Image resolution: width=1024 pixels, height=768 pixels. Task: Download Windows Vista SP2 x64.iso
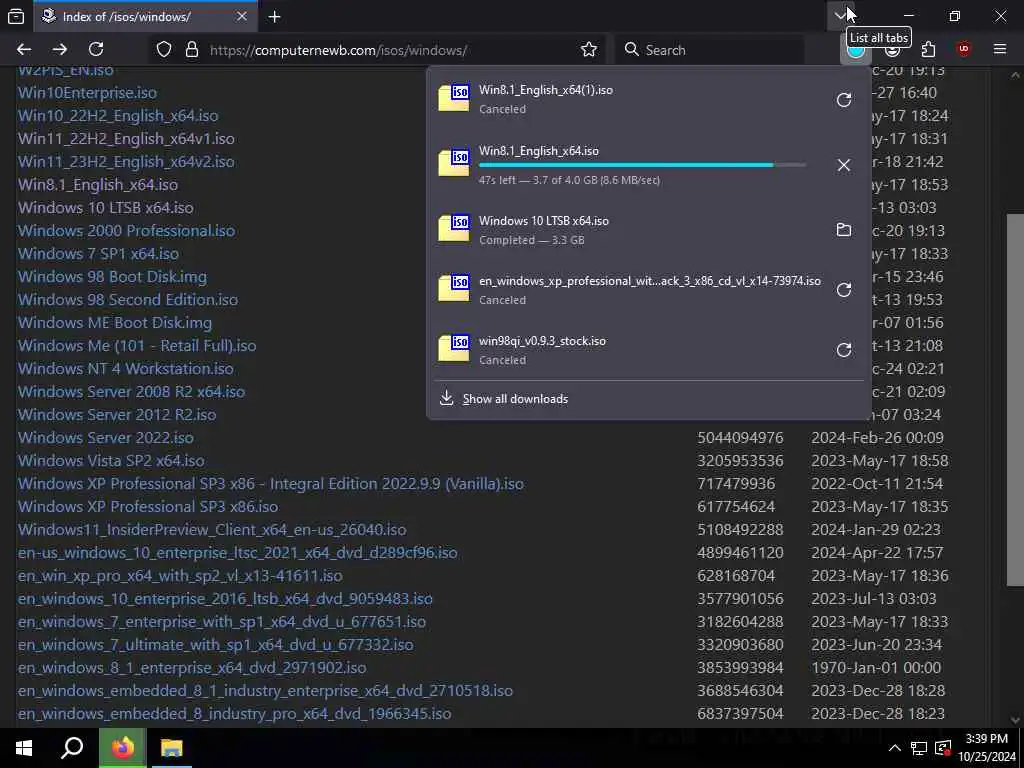pos(111,460)
